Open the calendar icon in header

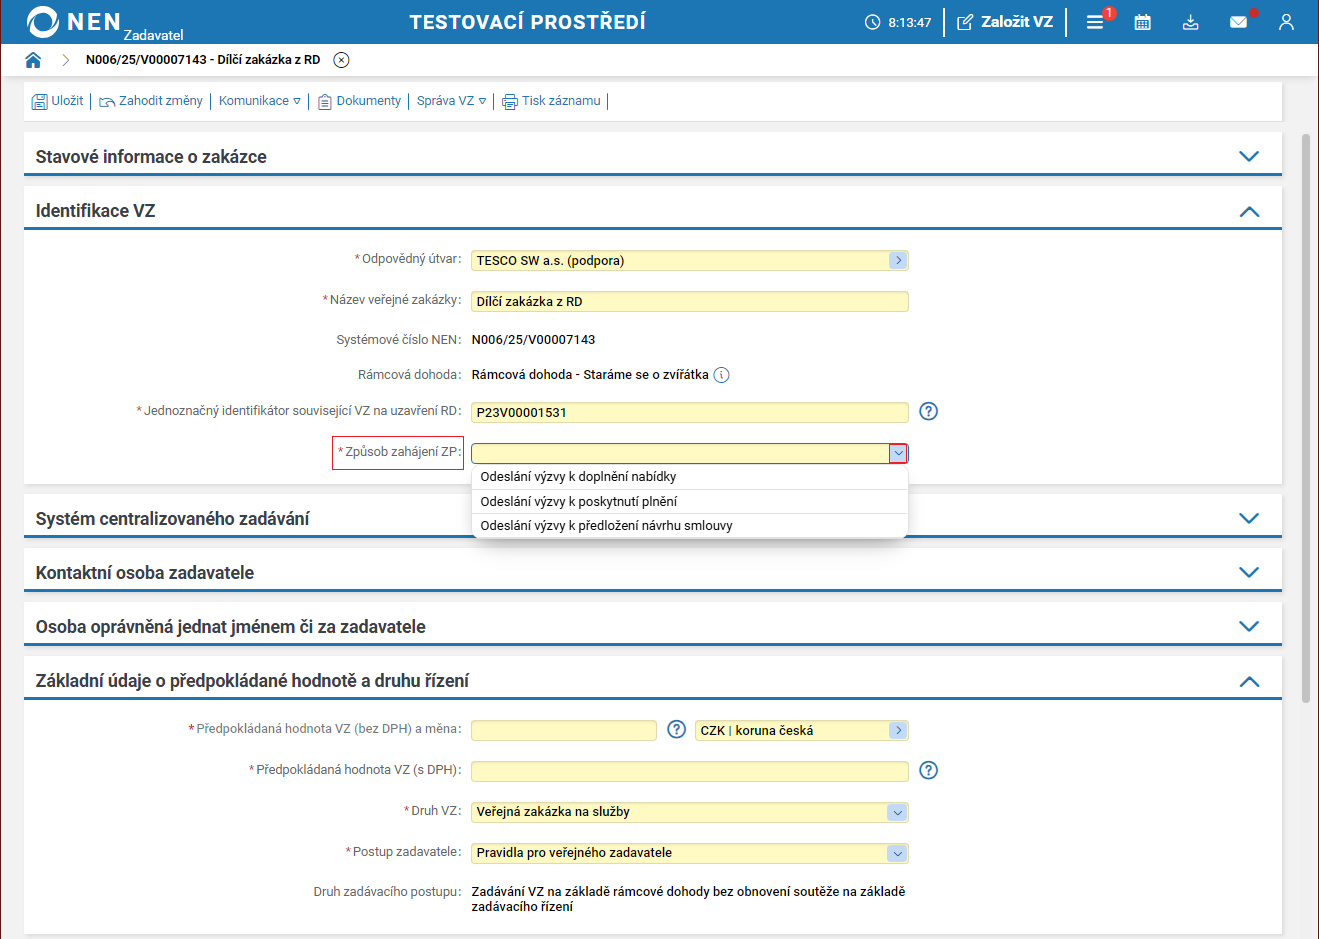(1142, 22)
